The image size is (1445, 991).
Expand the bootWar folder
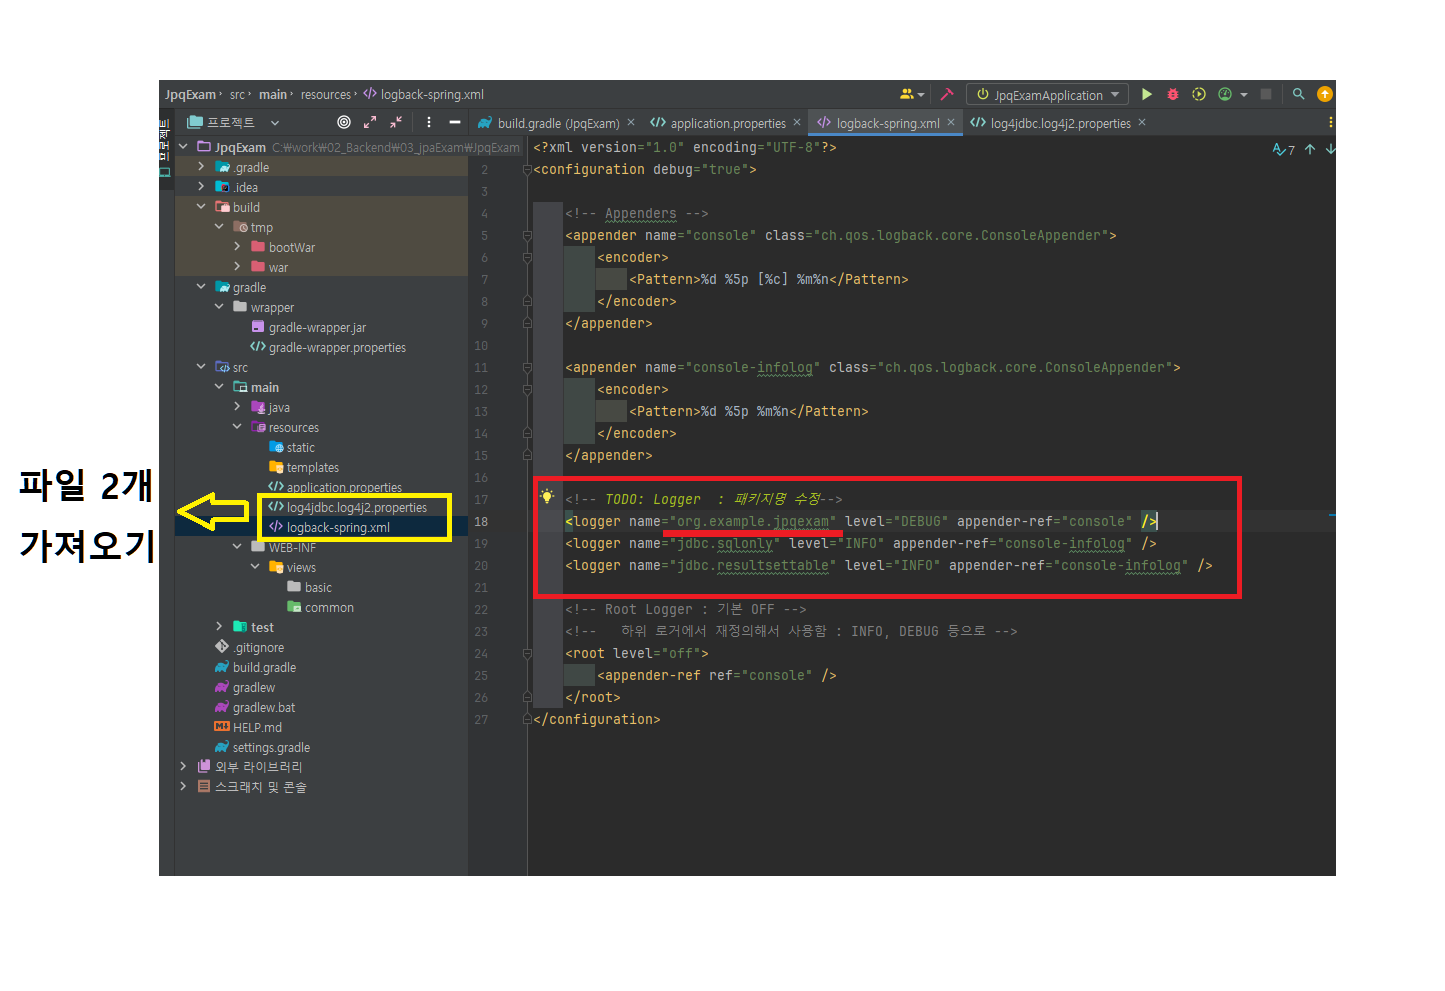point(237,246)
